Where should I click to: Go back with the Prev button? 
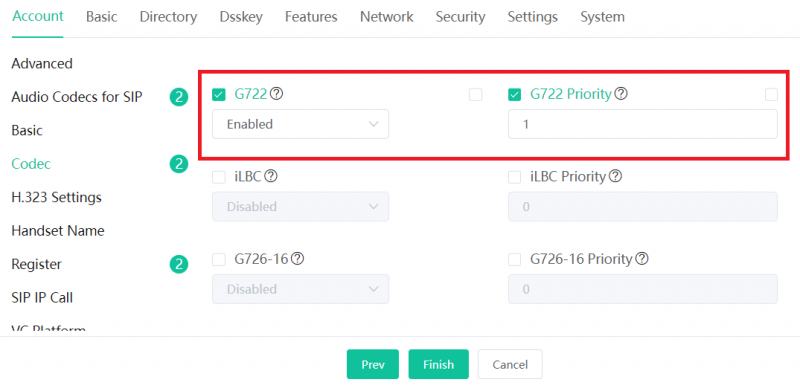[372, 364]
